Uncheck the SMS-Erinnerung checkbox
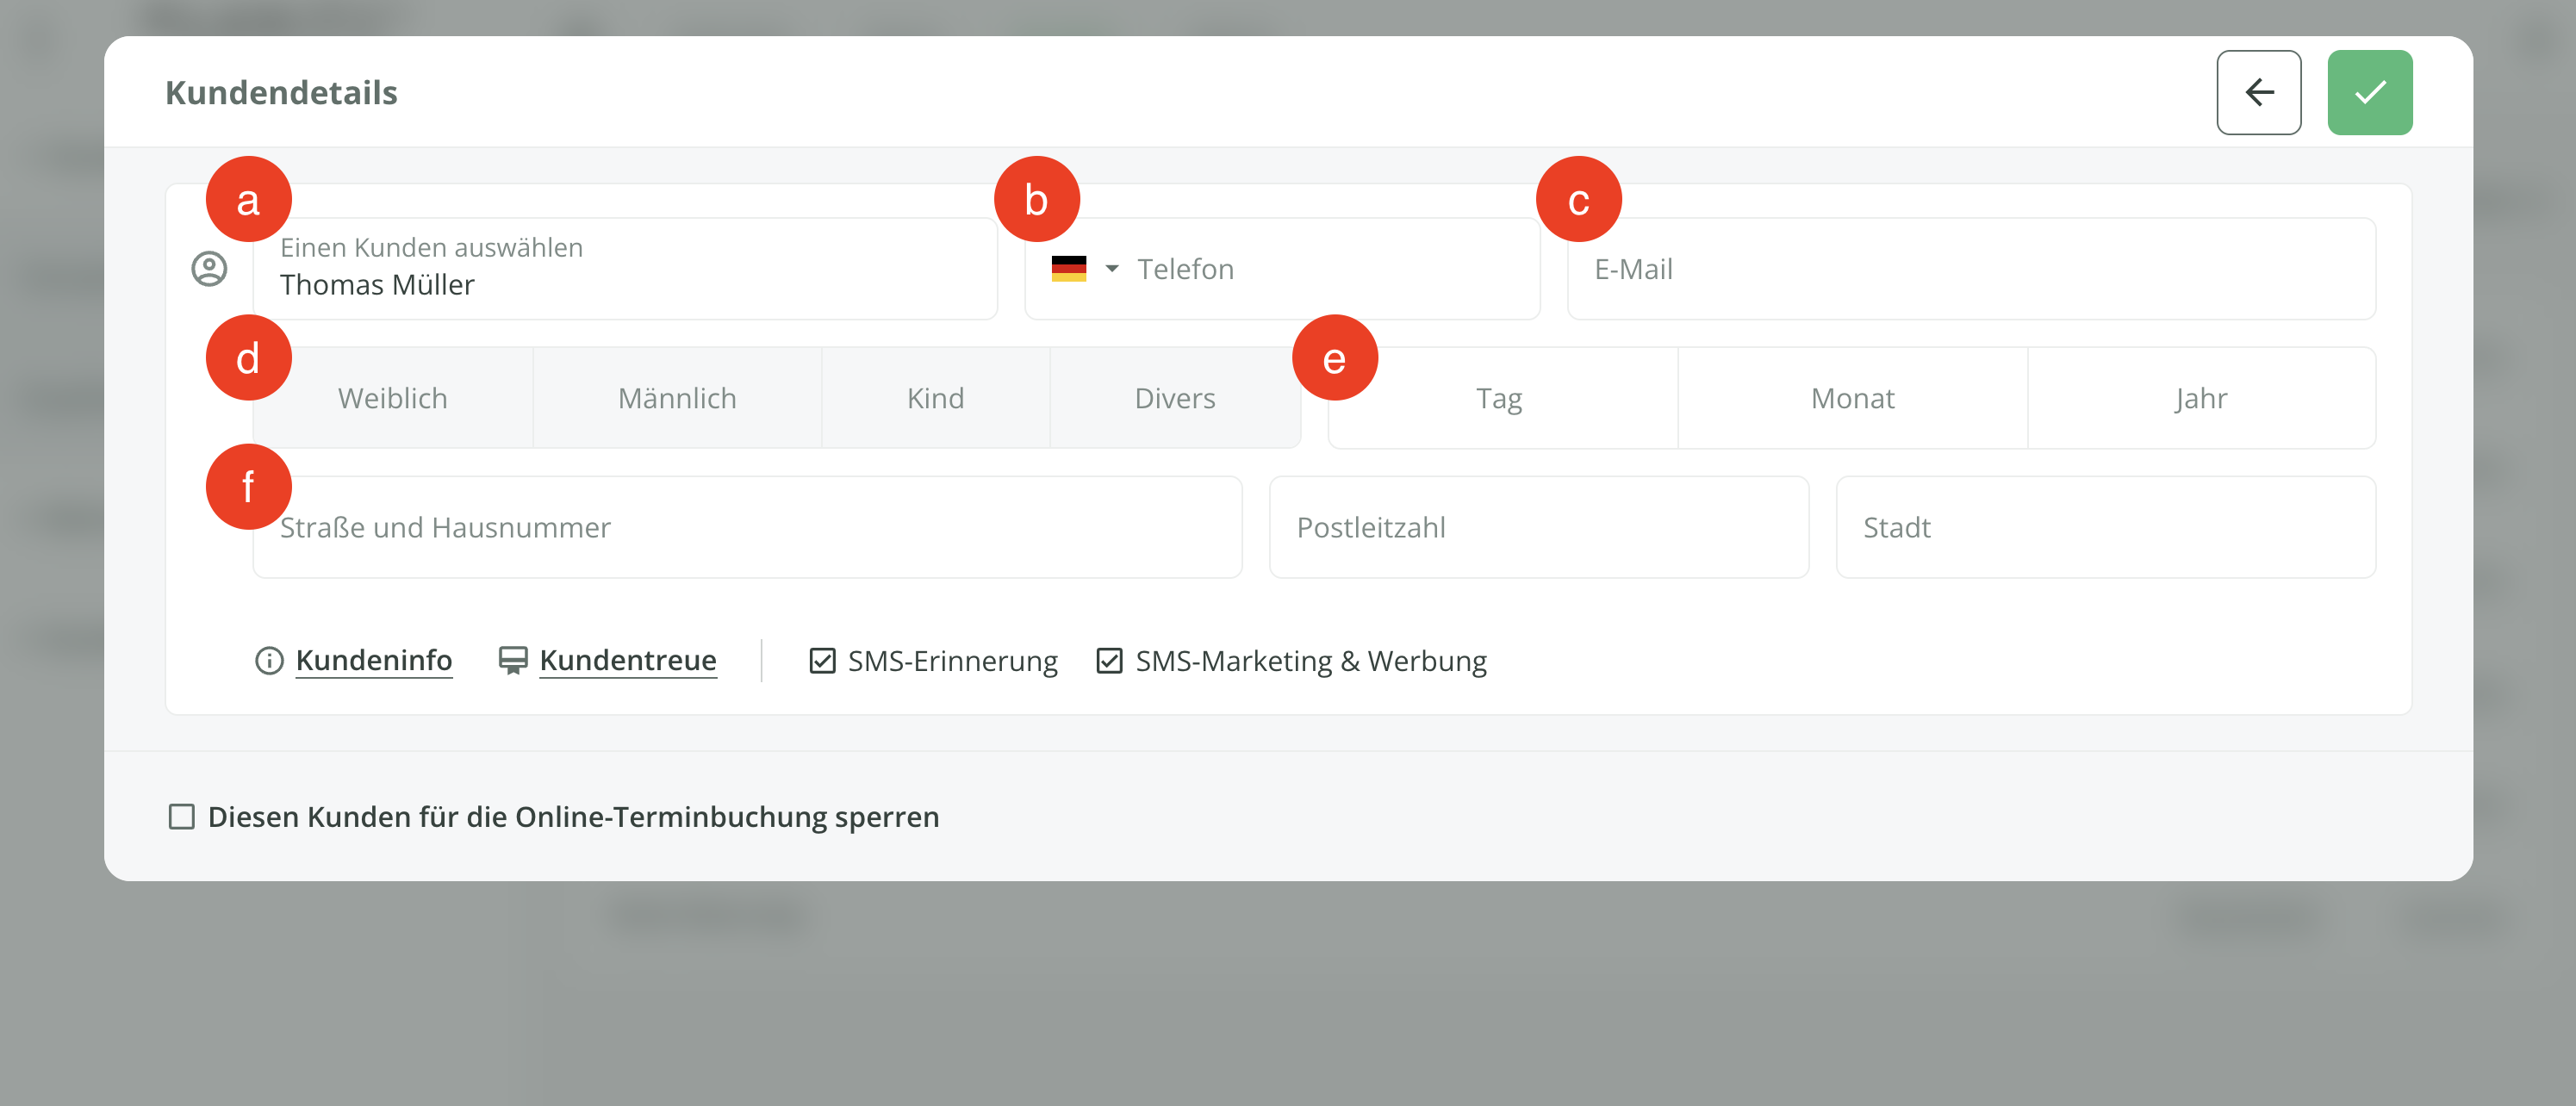The width and height of the screenshot is (2576, 1106). (822, 661)
